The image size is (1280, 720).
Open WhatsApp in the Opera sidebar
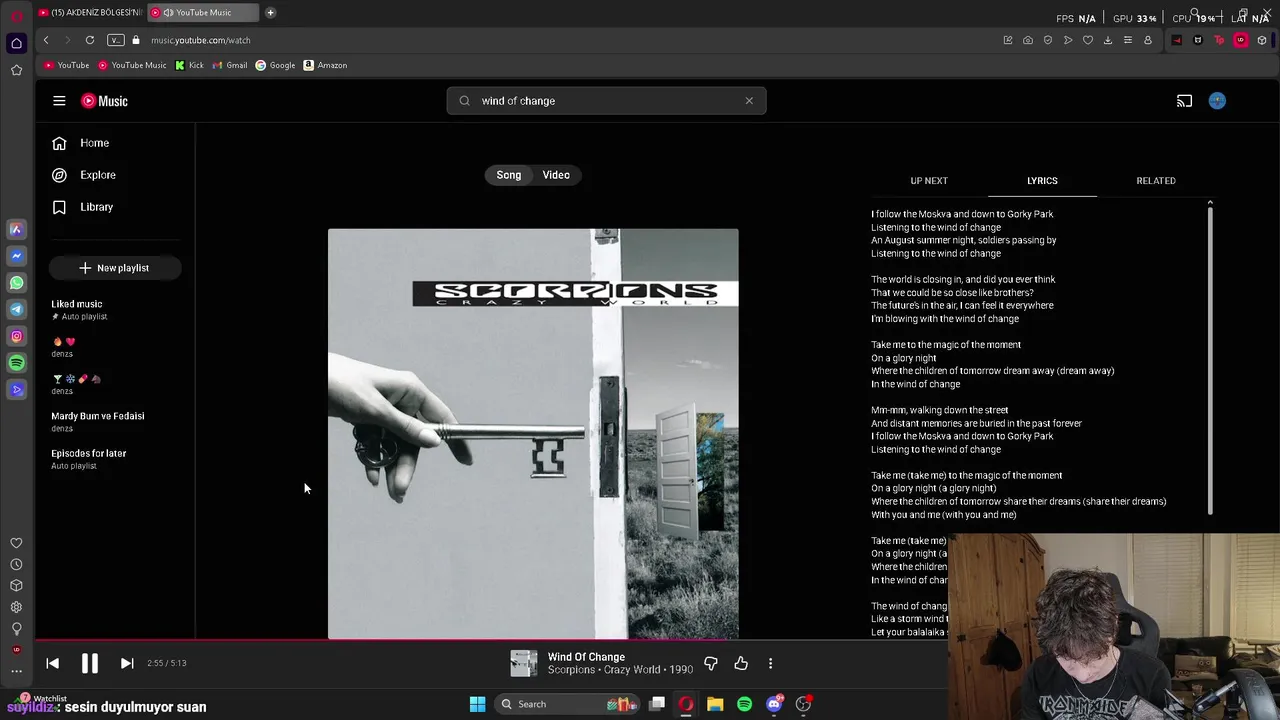pyautogui.click(x=16, y=283)
